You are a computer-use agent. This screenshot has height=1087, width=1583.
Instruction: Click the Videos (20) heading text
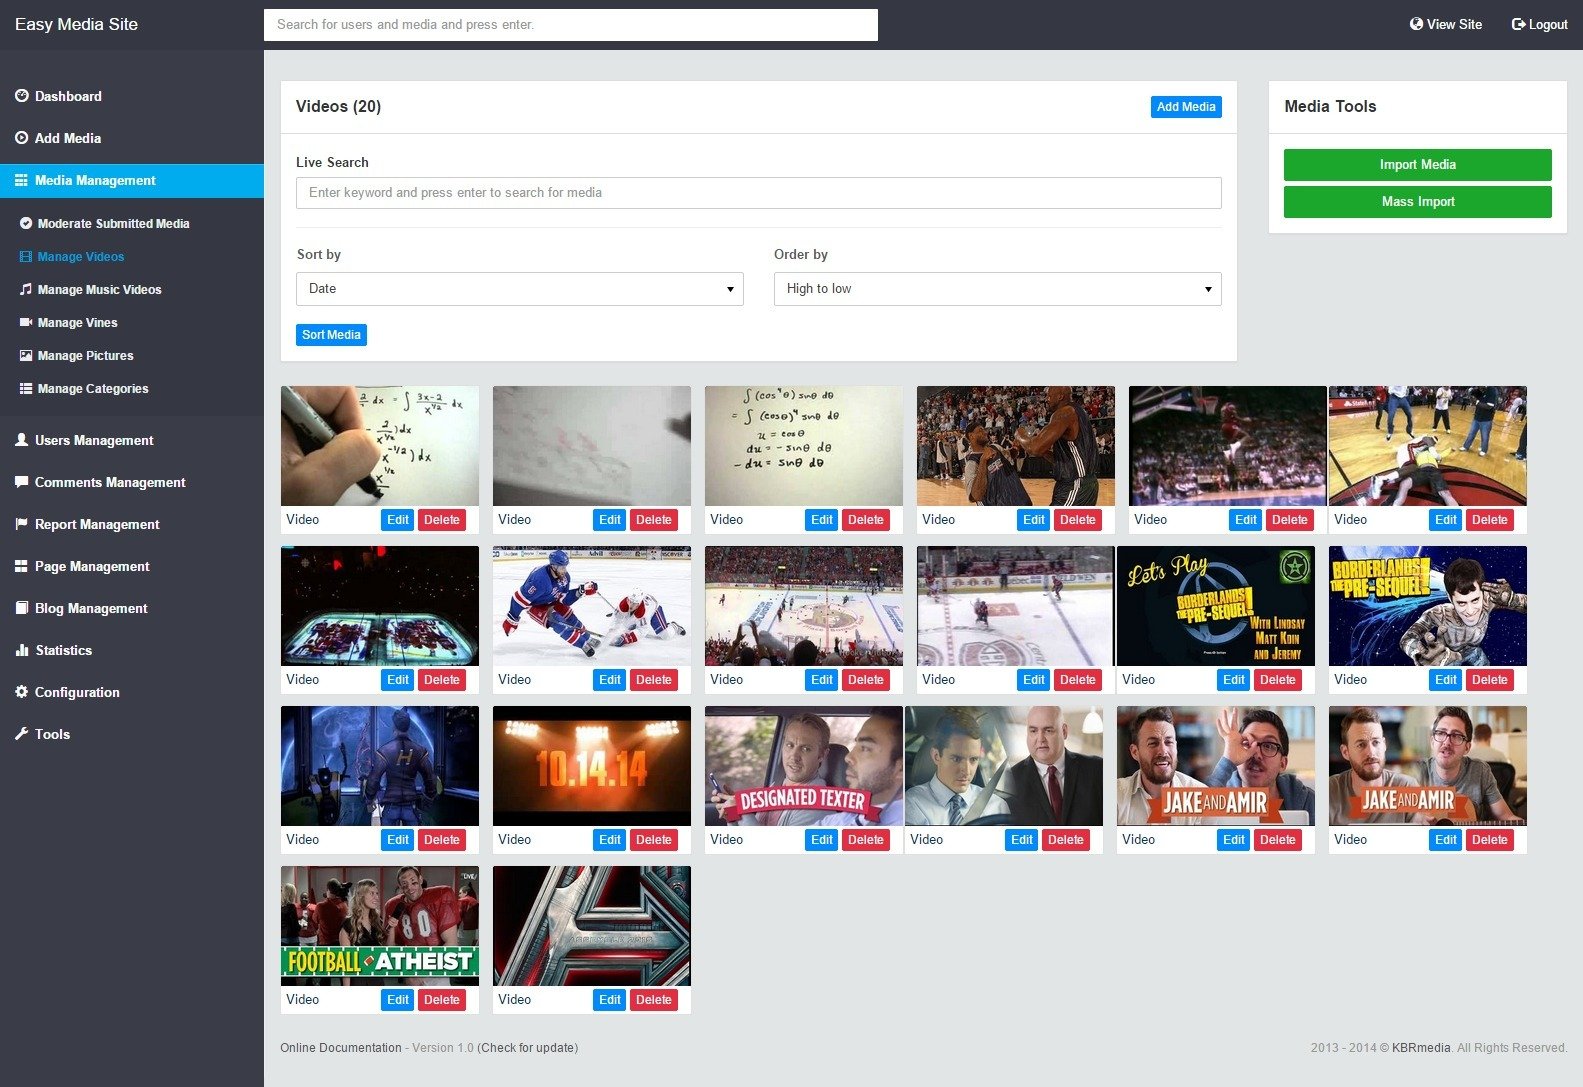338,107
